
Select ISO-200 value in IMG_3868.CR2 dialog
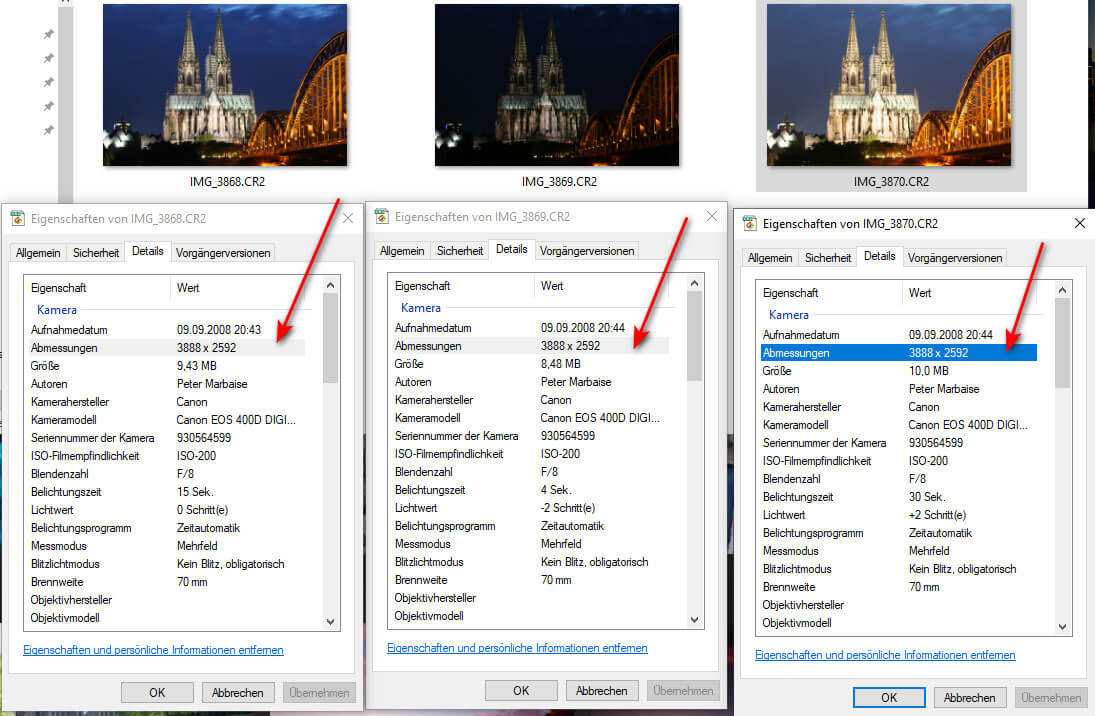[x=196, y=455]
